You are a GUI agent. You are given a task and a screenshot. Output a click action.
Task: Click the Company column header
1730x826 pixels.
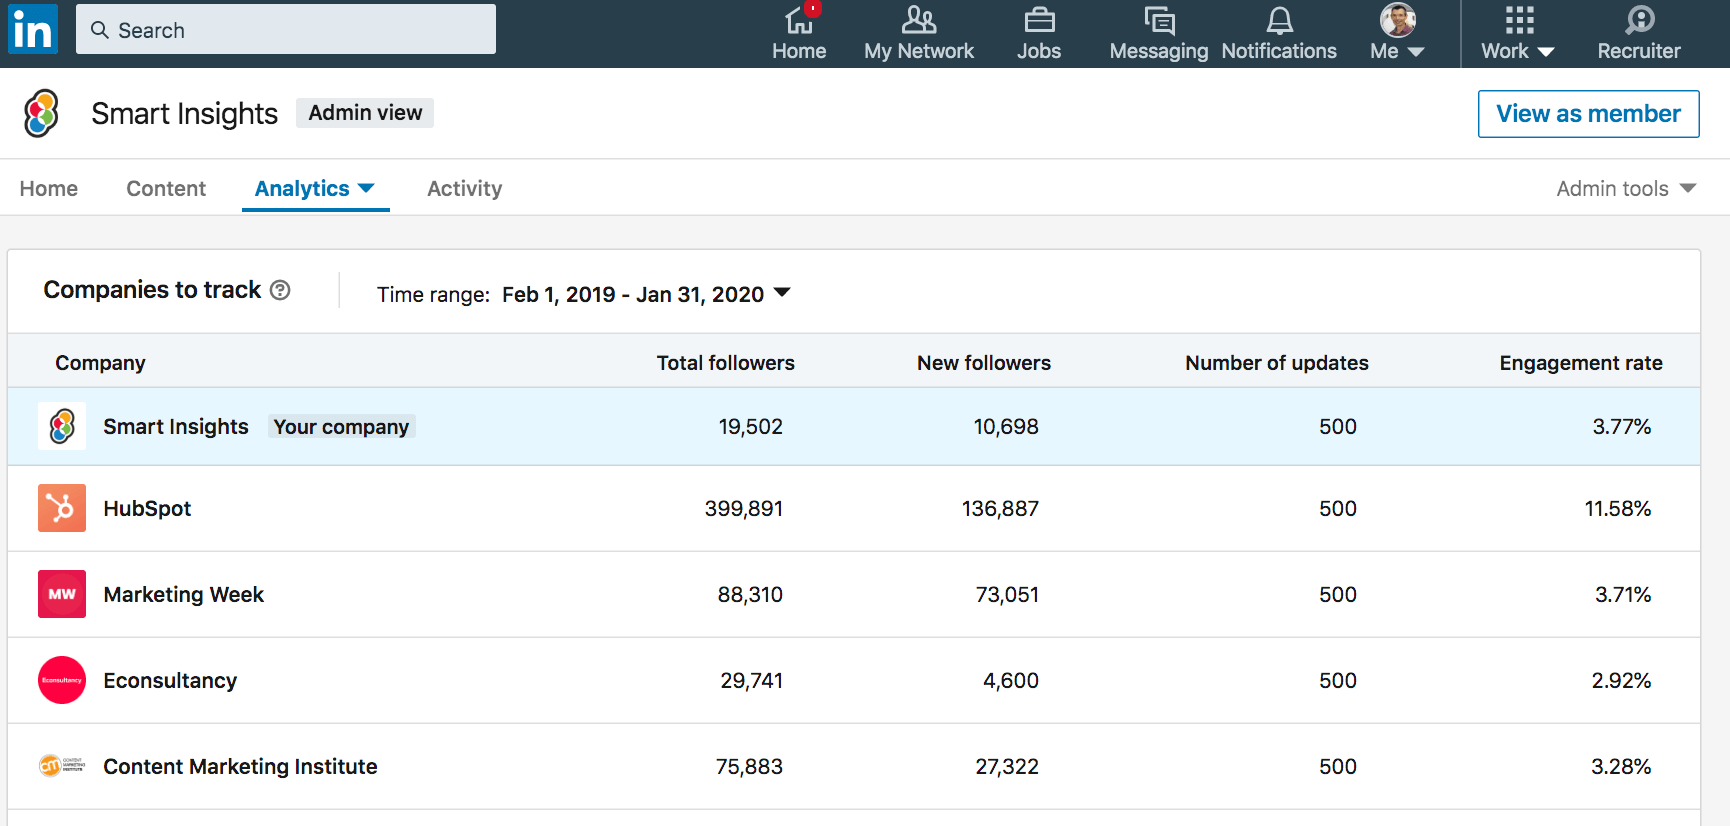pyautogui.click(x=100, y=363)
